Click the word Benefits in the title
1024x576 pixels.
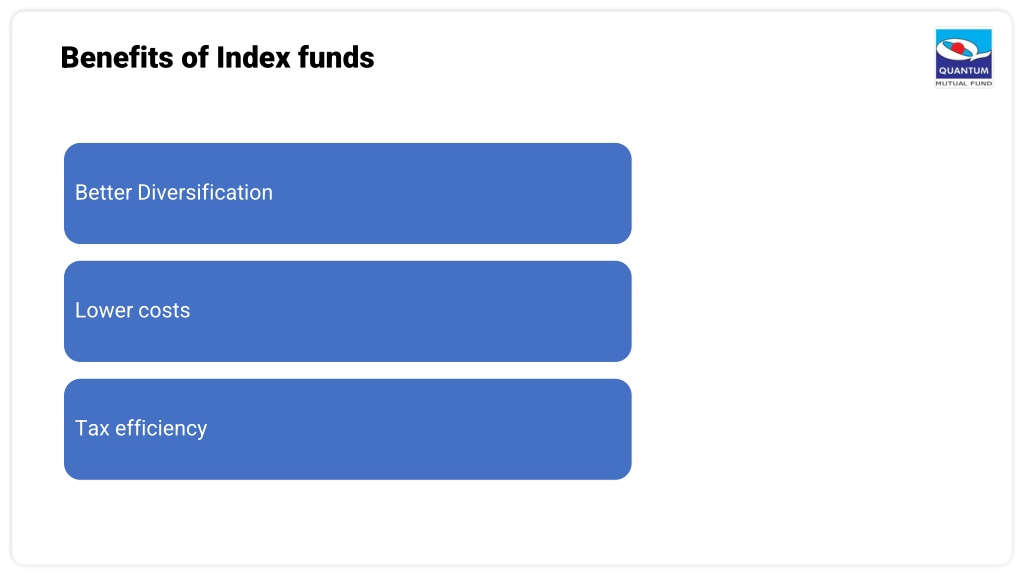[118, 57]
